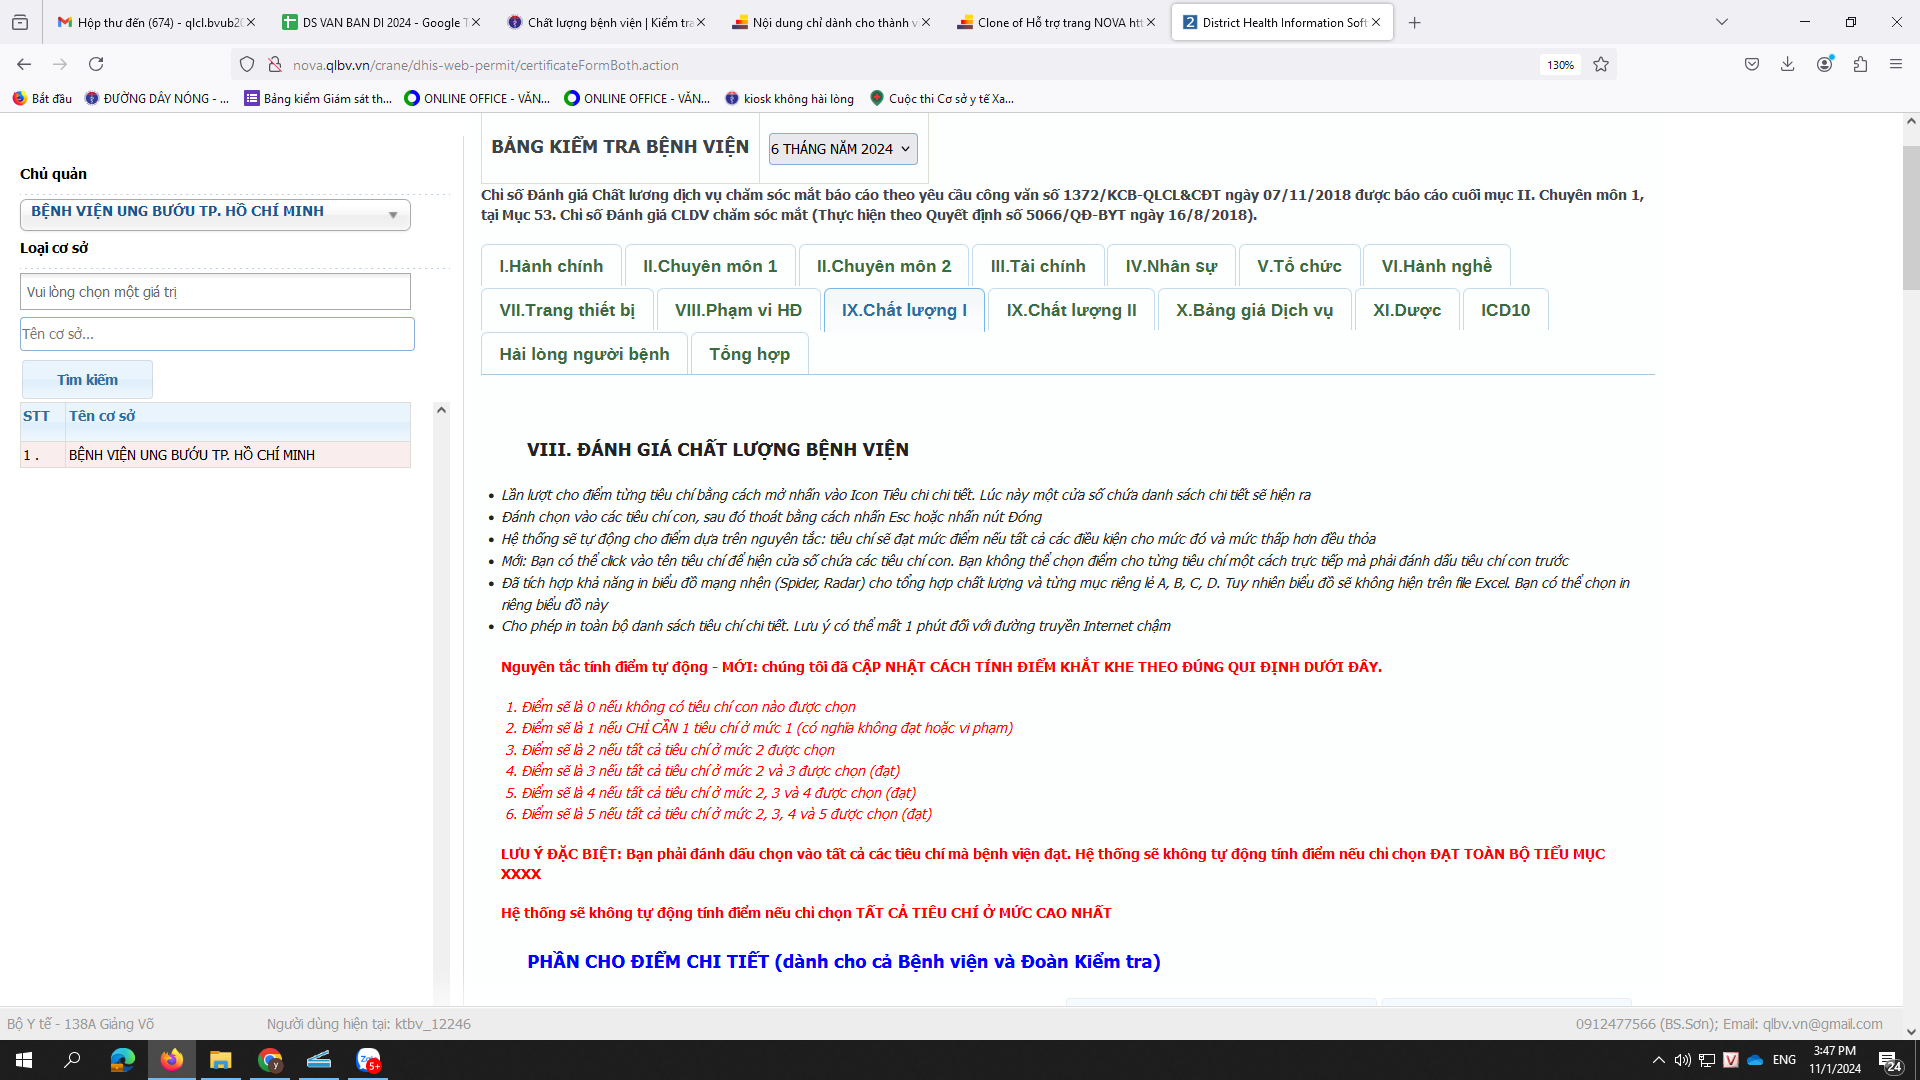Screen dimensions: 1920x1080
Task: Click the Windows search magnifier icon
Action: (72, 1060)
